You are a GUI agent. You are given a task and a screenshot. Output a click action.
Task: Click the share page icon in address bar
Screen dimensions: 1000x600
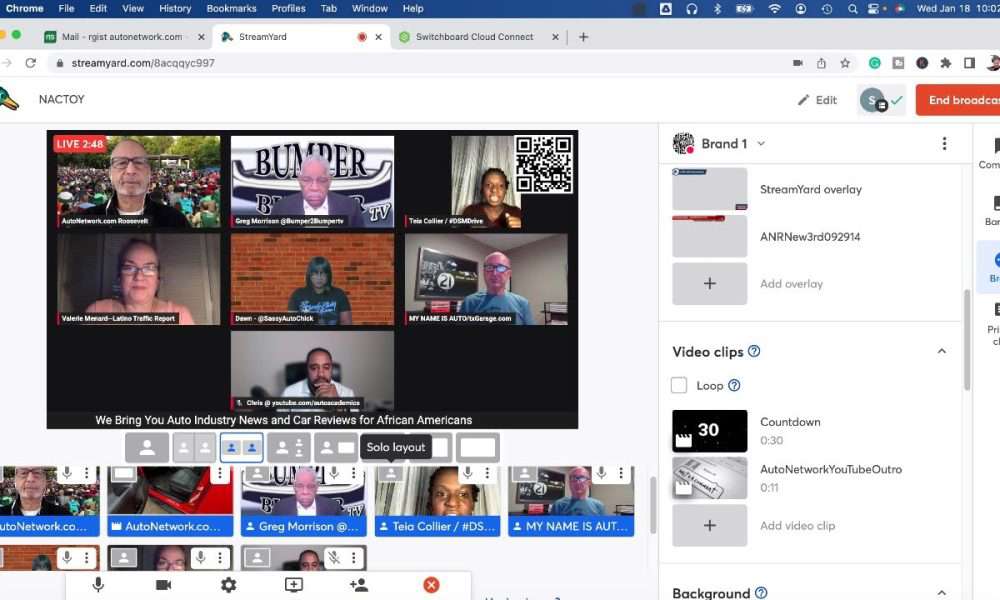[821, 63]
